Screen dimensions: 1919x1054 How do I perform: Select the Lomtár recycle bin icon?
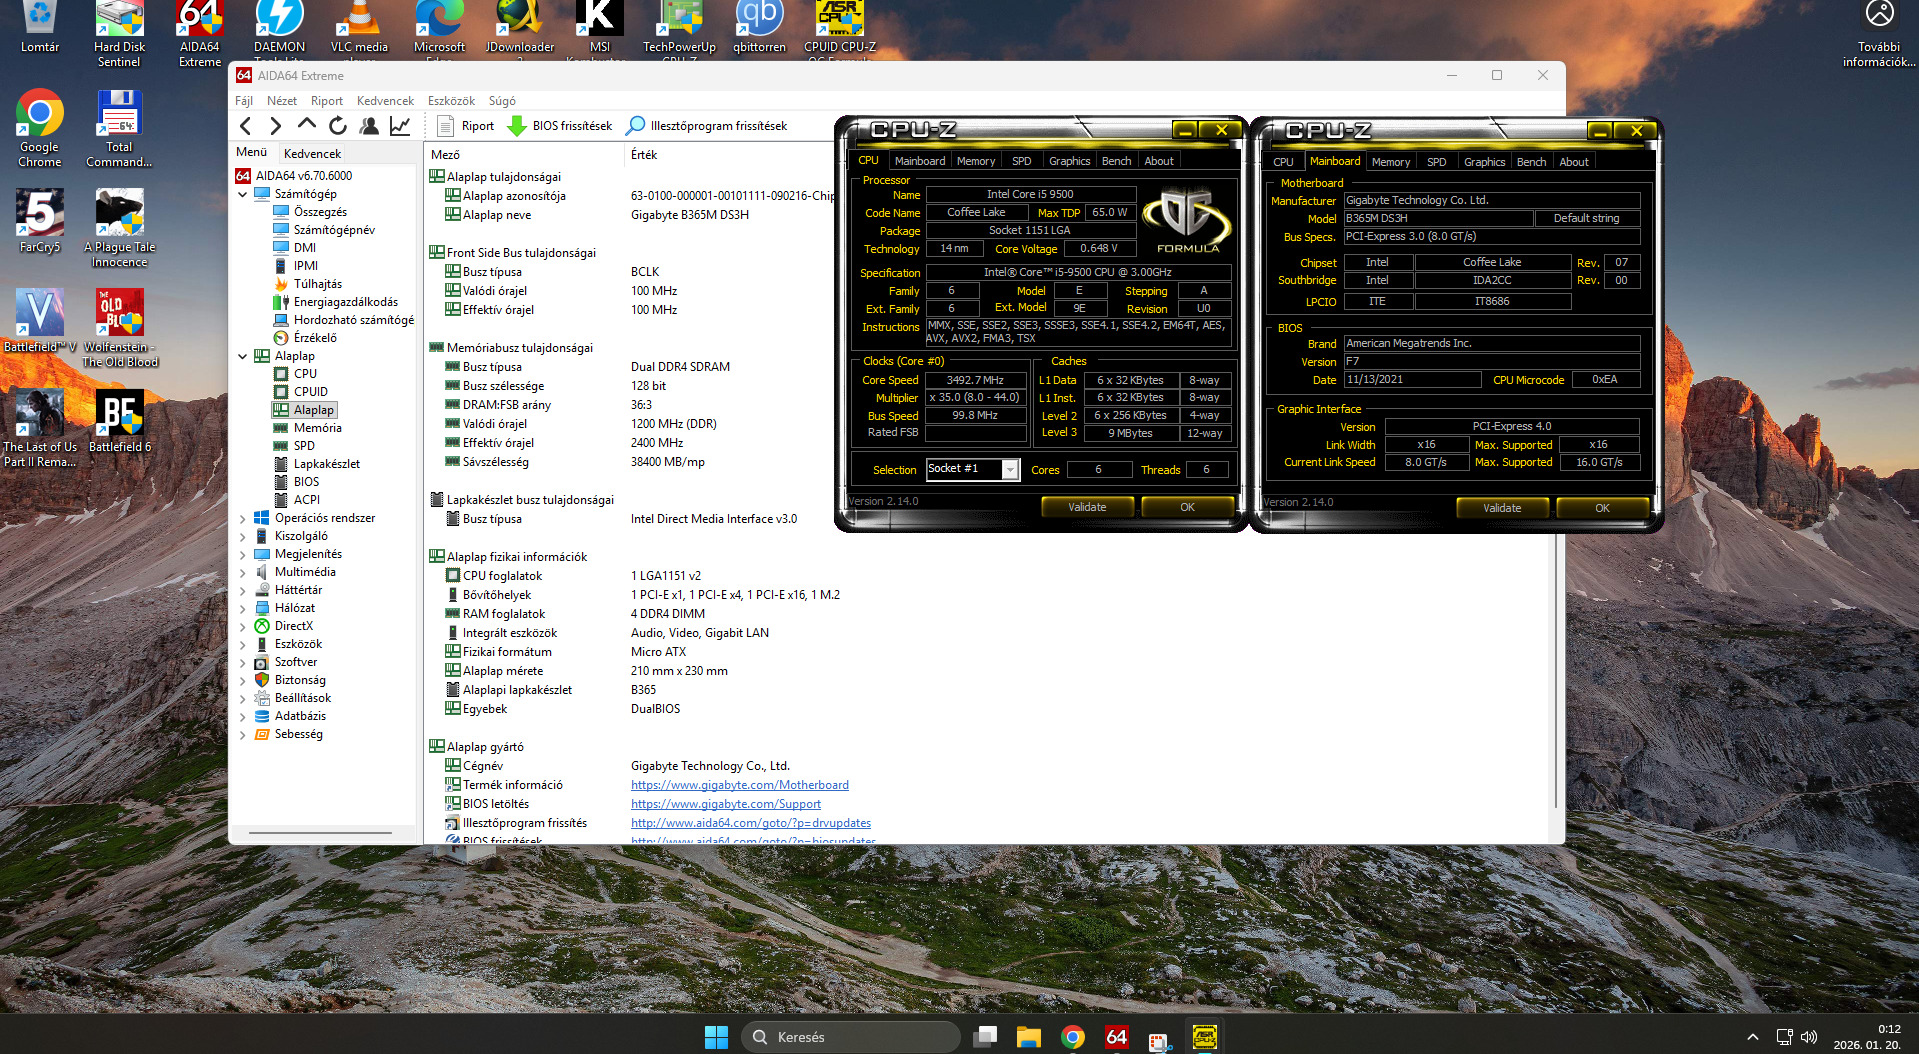[40, 27]
